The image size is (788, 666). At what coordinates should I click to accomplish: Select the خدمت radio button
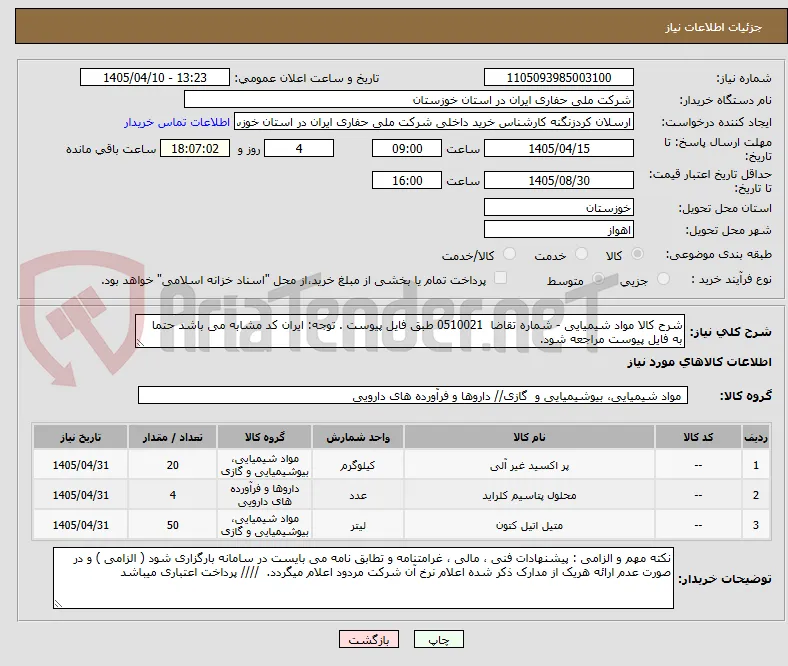pos(581,254)
